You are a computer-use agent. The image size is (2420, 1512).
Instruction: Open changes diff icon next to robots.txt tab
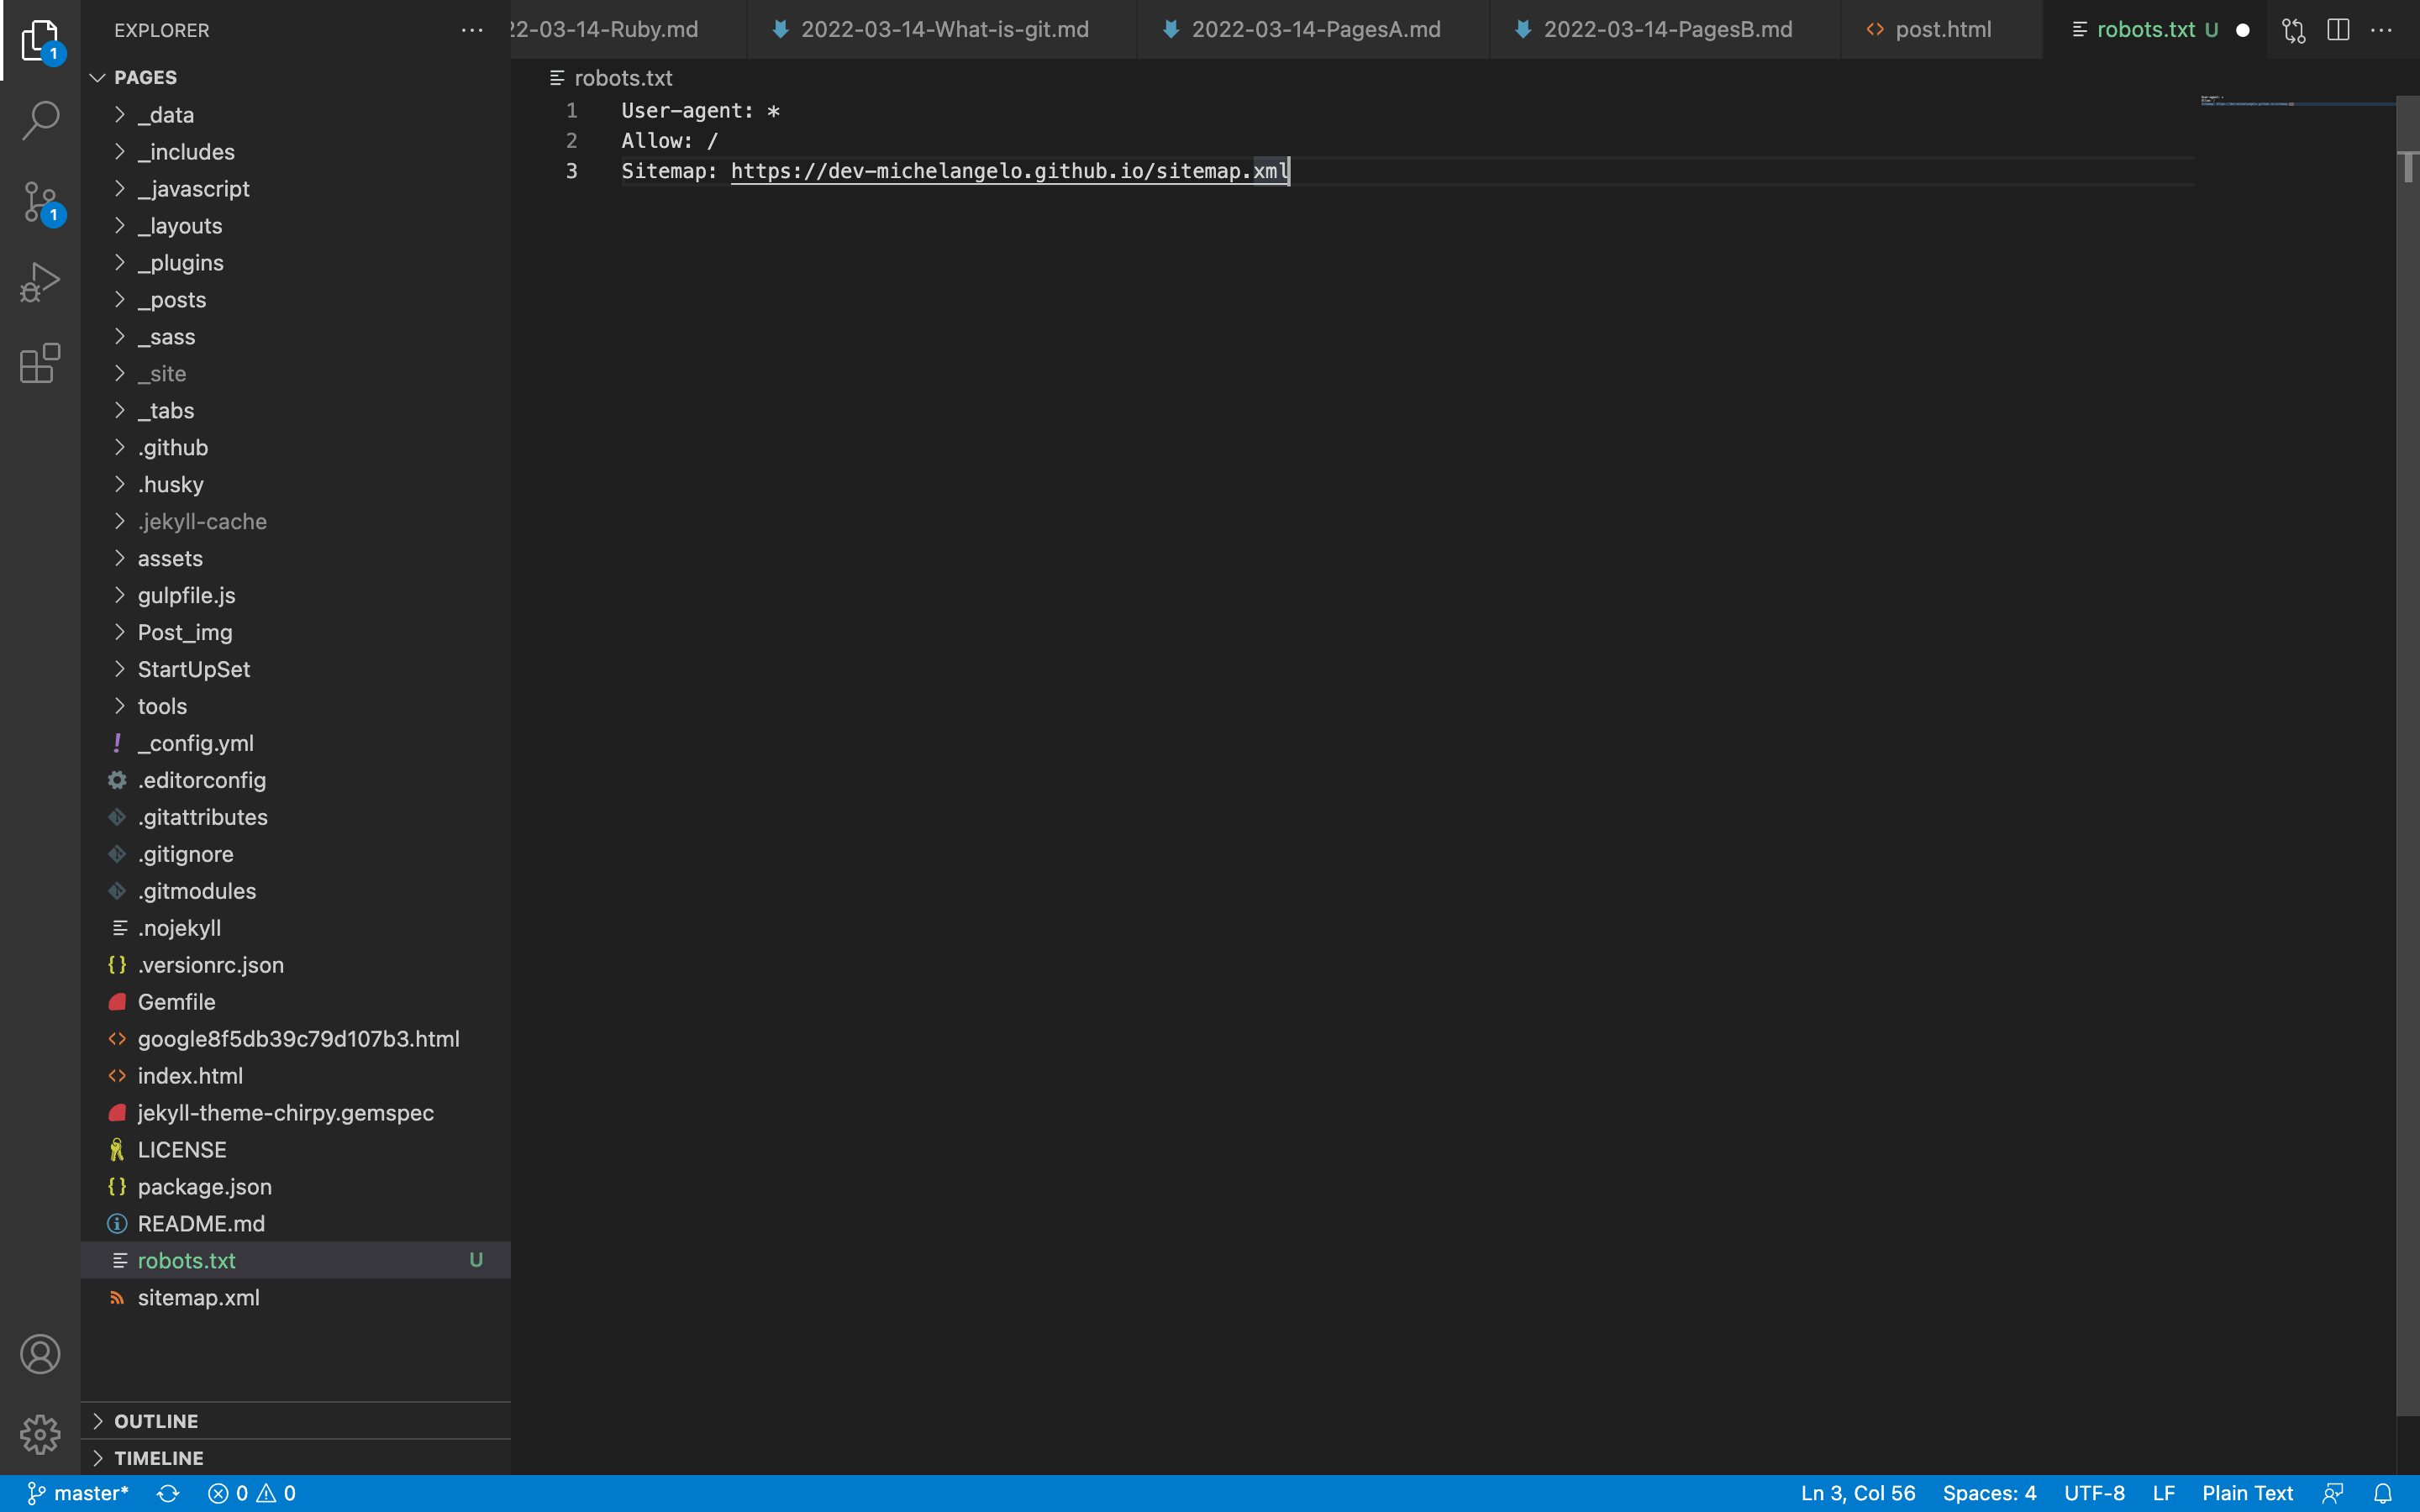2292,30
